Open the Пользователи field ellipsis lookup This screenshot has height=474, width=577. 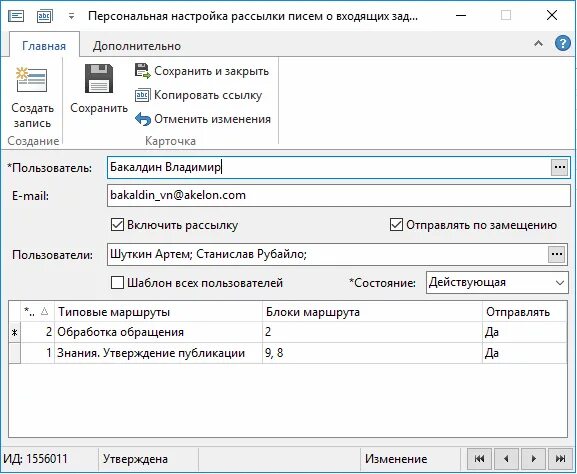pos(556,254)
